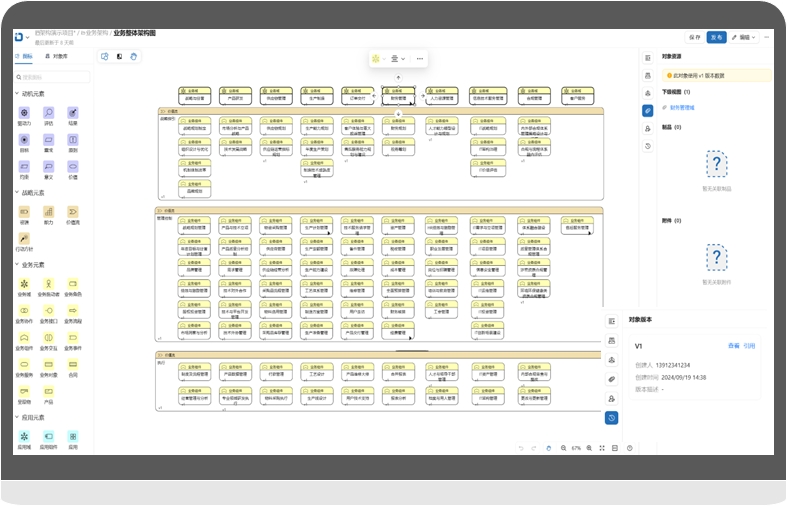Image resolution: width=787 pixels, height=506 pixels.
Task: Click the 保存 save button
Action: point(694,37)
